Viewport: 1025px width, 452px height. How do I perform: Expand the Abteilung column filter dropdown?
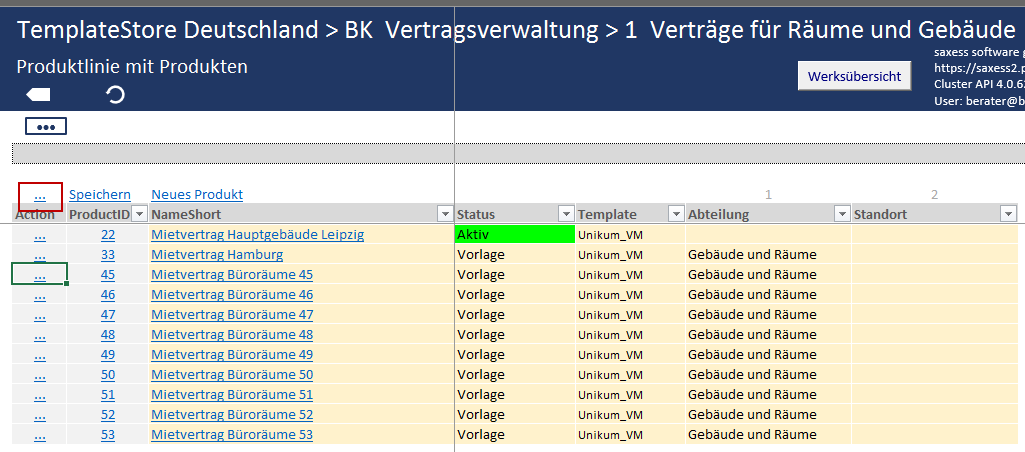click(x=838, y=214)
